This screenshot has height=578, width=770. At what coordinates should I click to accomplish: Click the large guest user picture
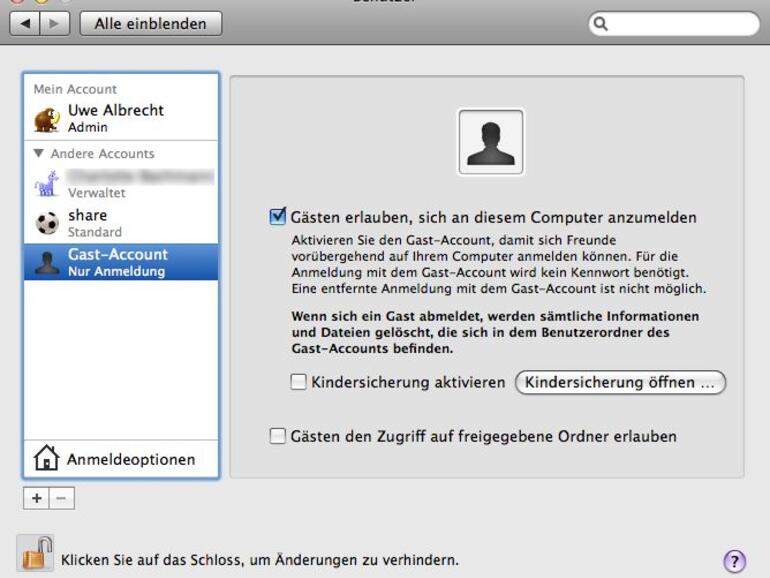pyautogui.click(x=491, y=142)
